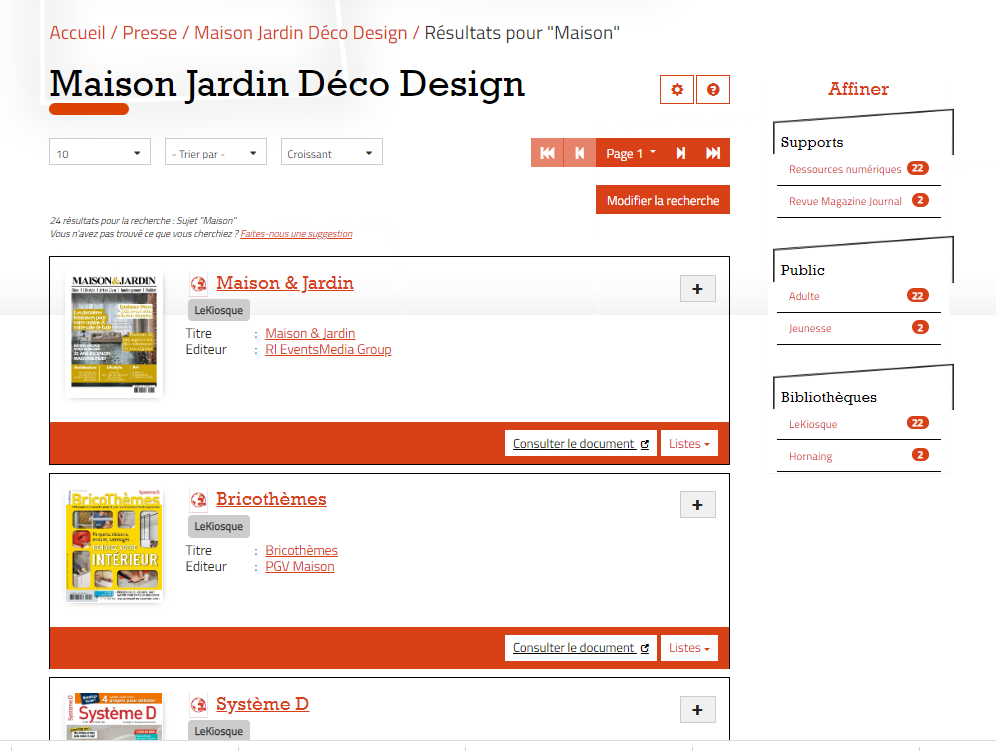Click 'Consulter le document' for Maison & Jardin
Image resolution: width=996 pixels, height=751 pixels.
(x=581, y=443)
